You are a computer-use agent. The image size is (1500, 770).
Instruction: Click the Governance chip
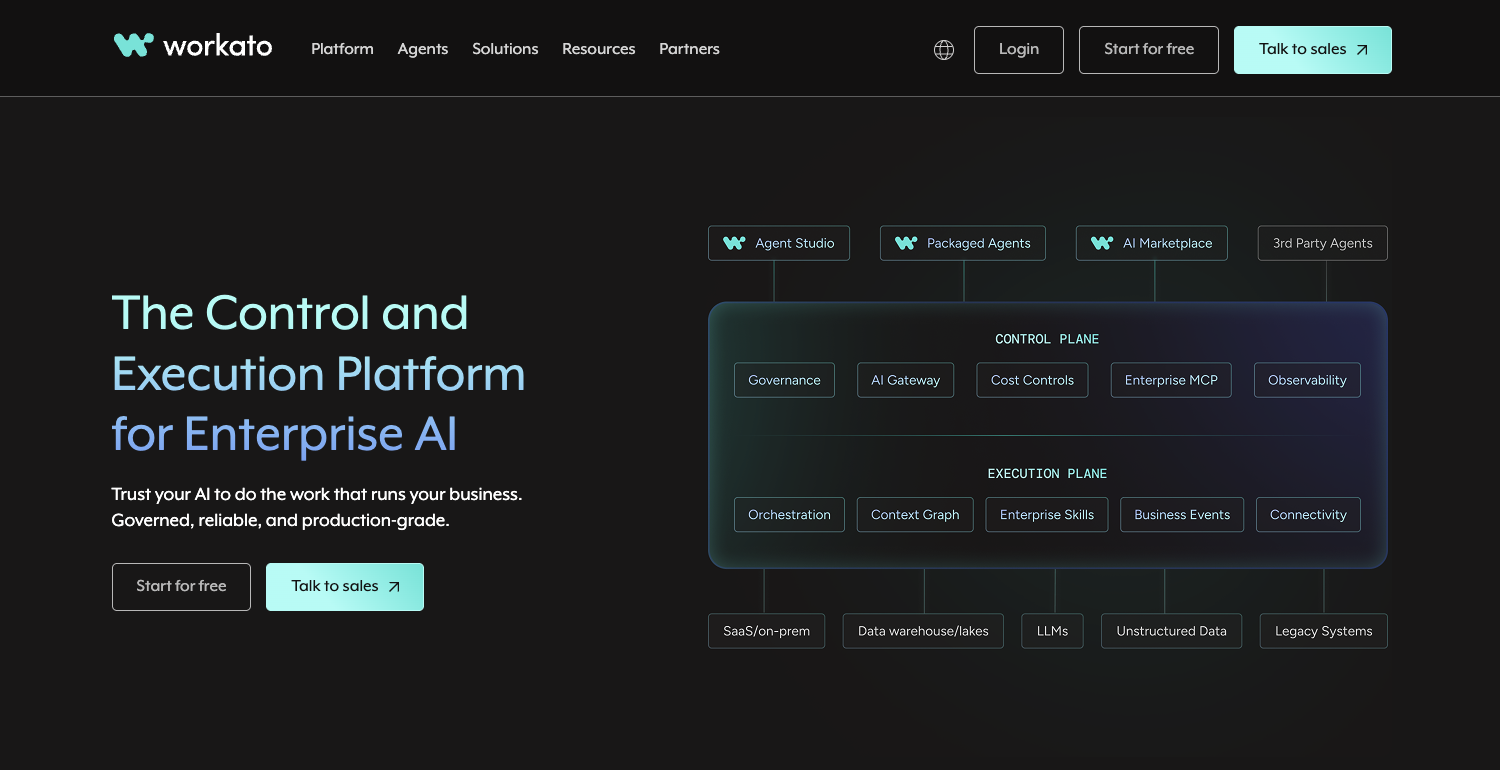click(784, 380)
